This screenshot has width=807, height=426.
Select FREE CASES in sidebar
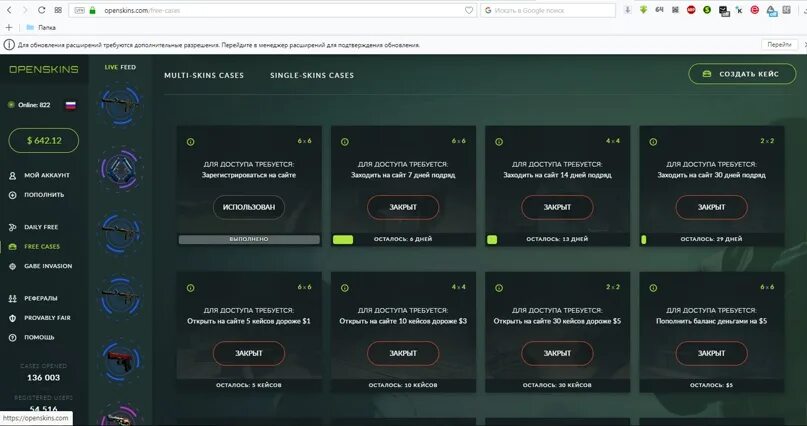point(34,247)
